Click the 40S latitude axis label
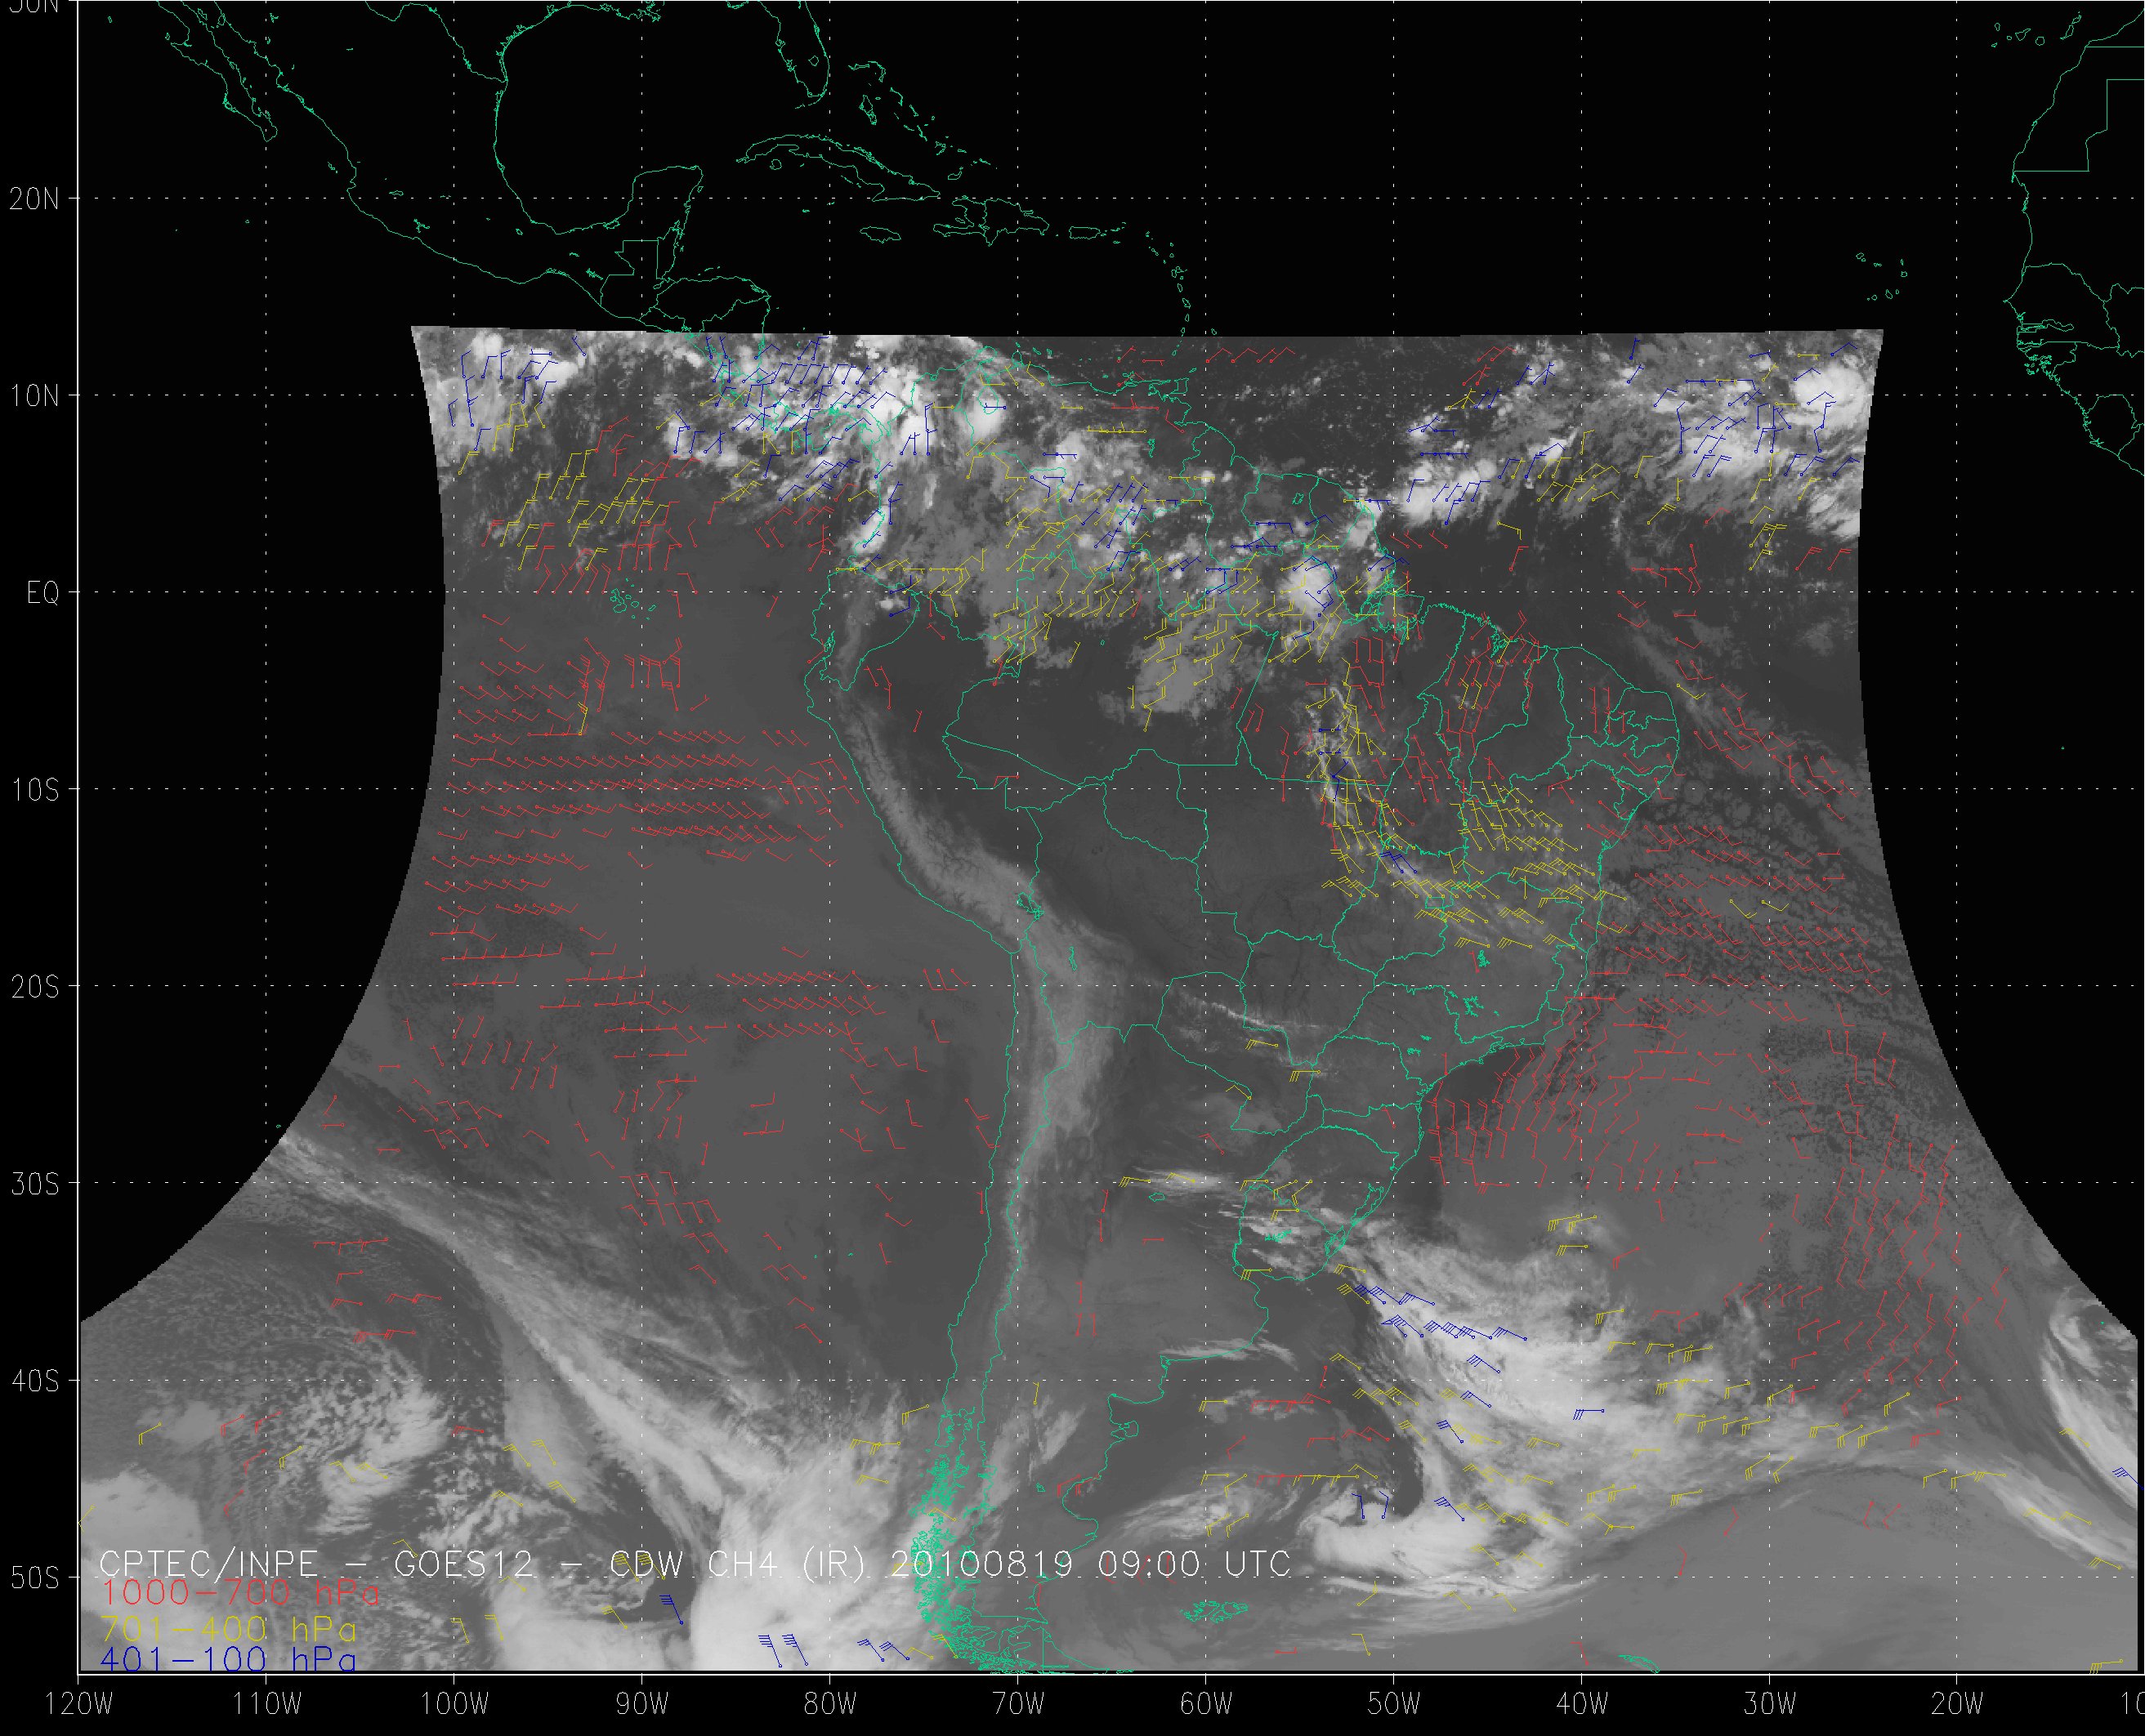 [x=35, y=1381]
